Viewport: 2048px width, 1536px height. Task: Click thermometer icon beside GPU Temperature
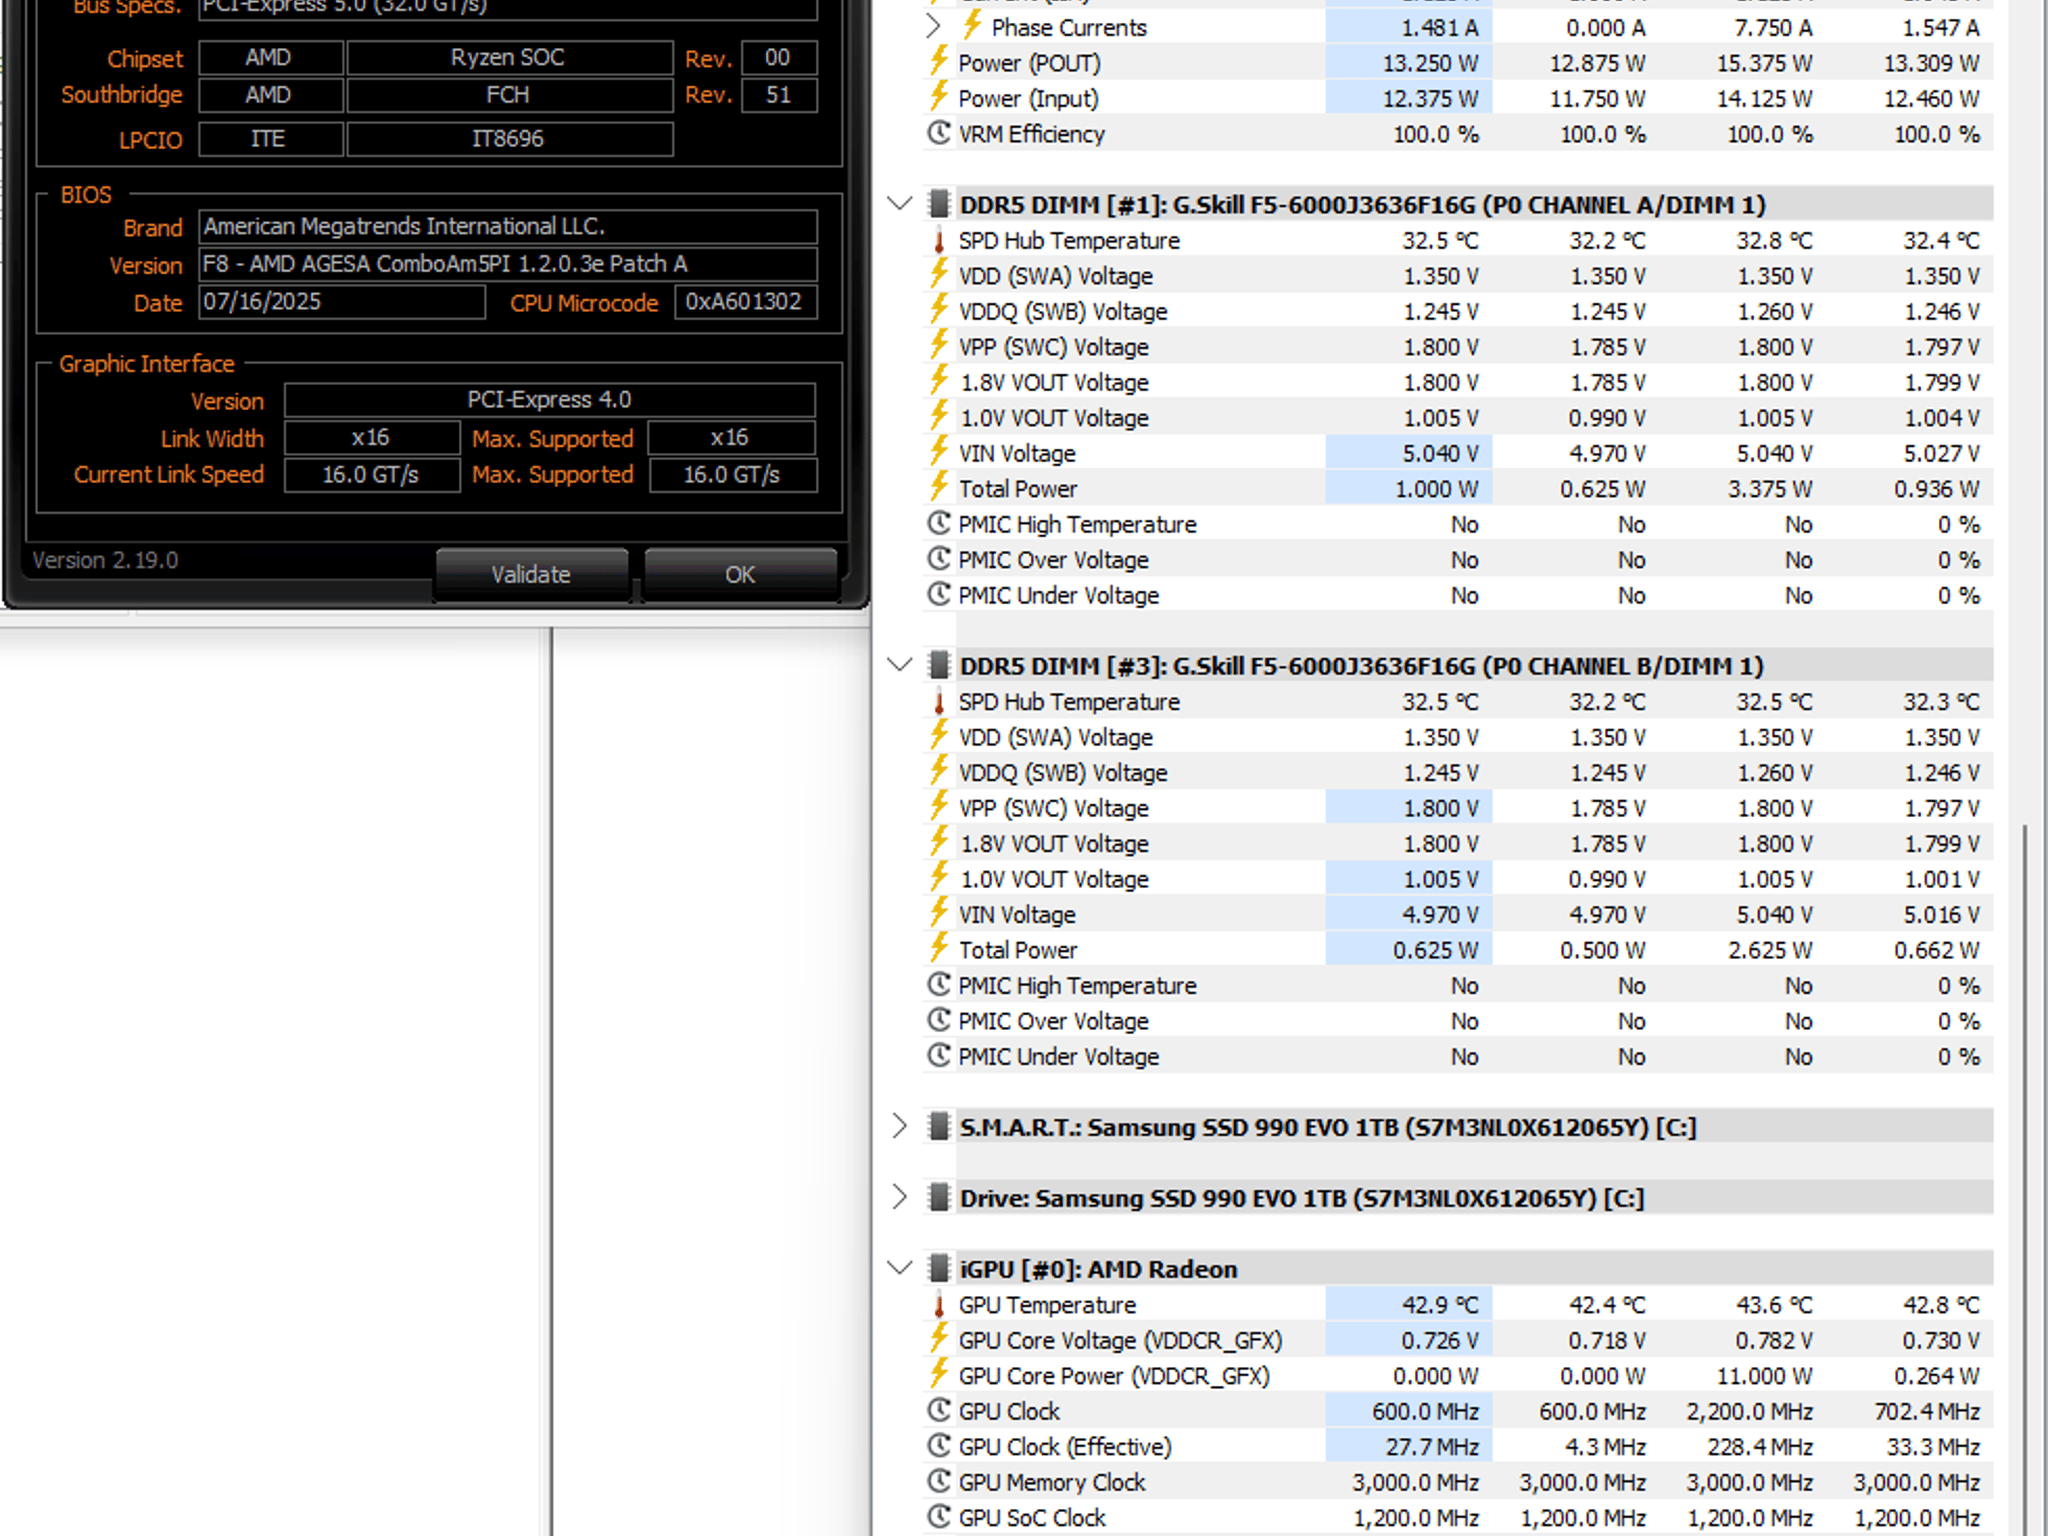coord(938,1304)
